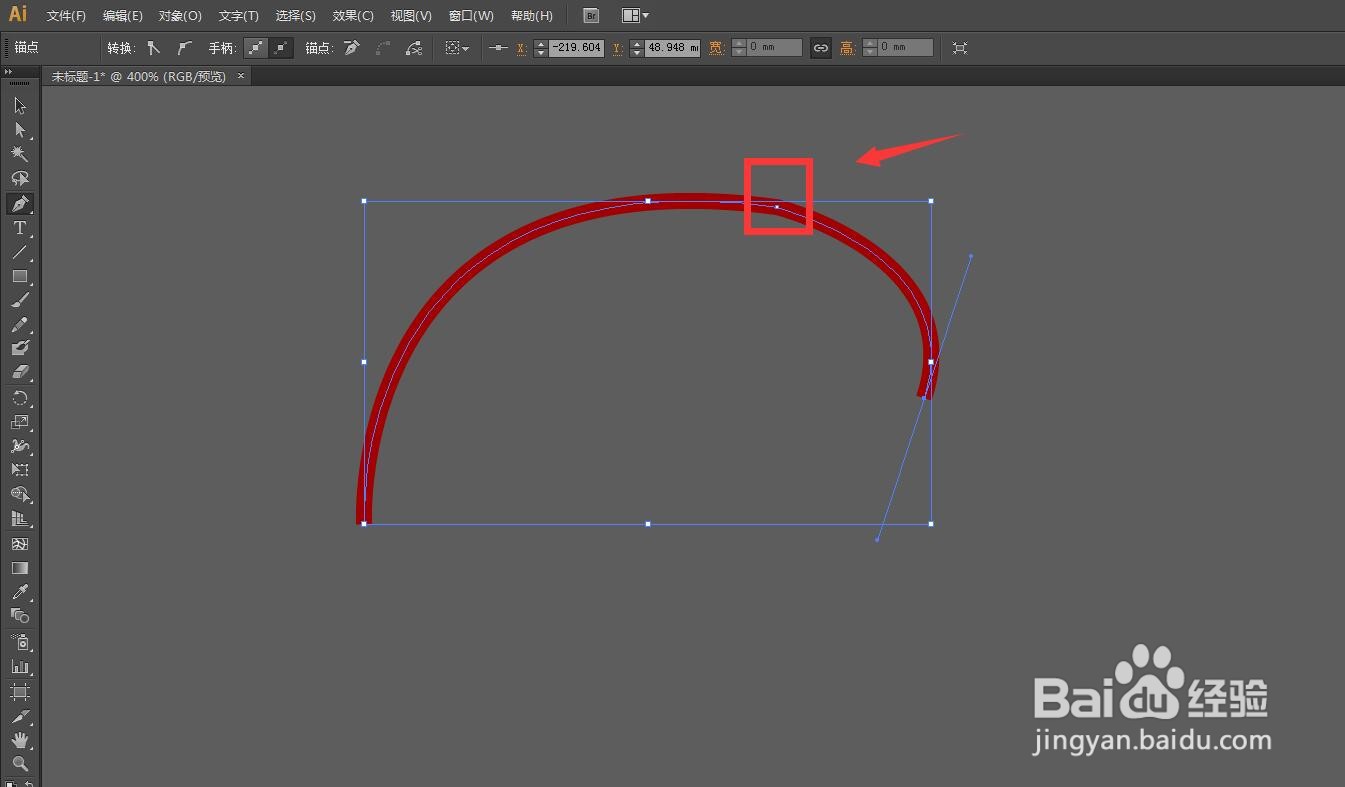
Task: Select the Rectangle tool
Action: pyautogui.click(x=20, y=276)
